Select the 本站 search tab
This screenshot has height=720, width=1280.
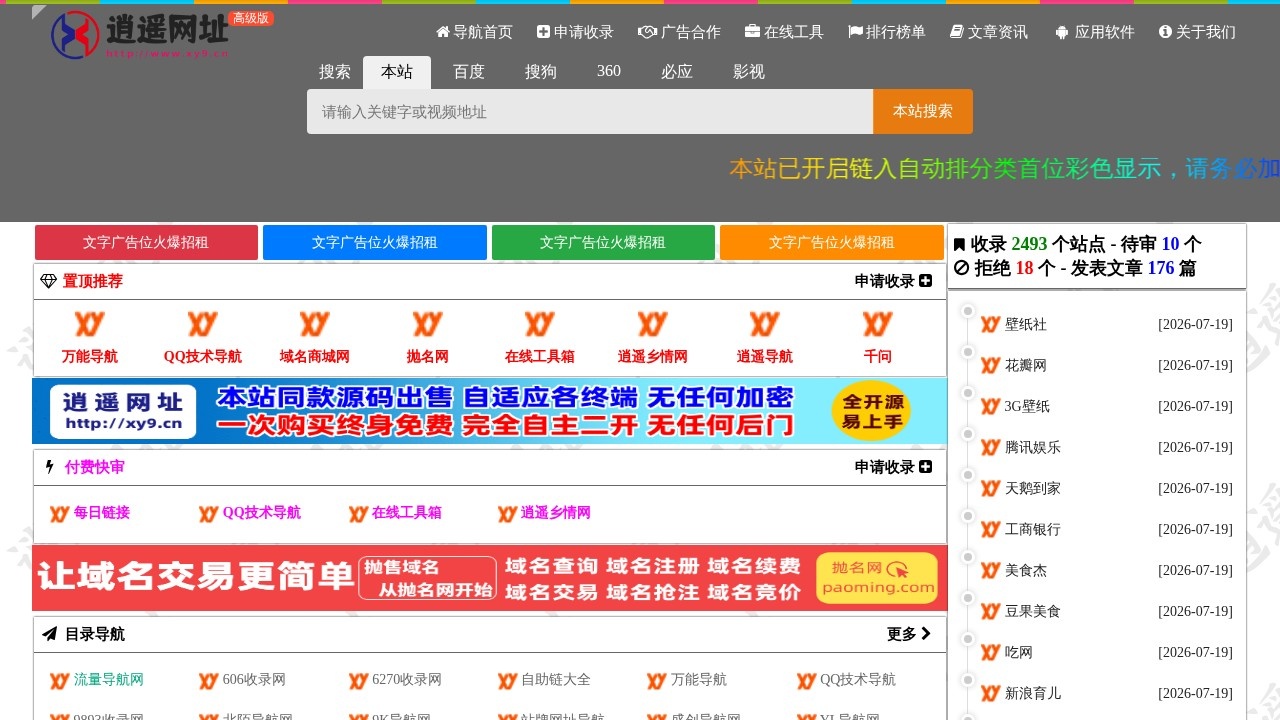point(397,72)
